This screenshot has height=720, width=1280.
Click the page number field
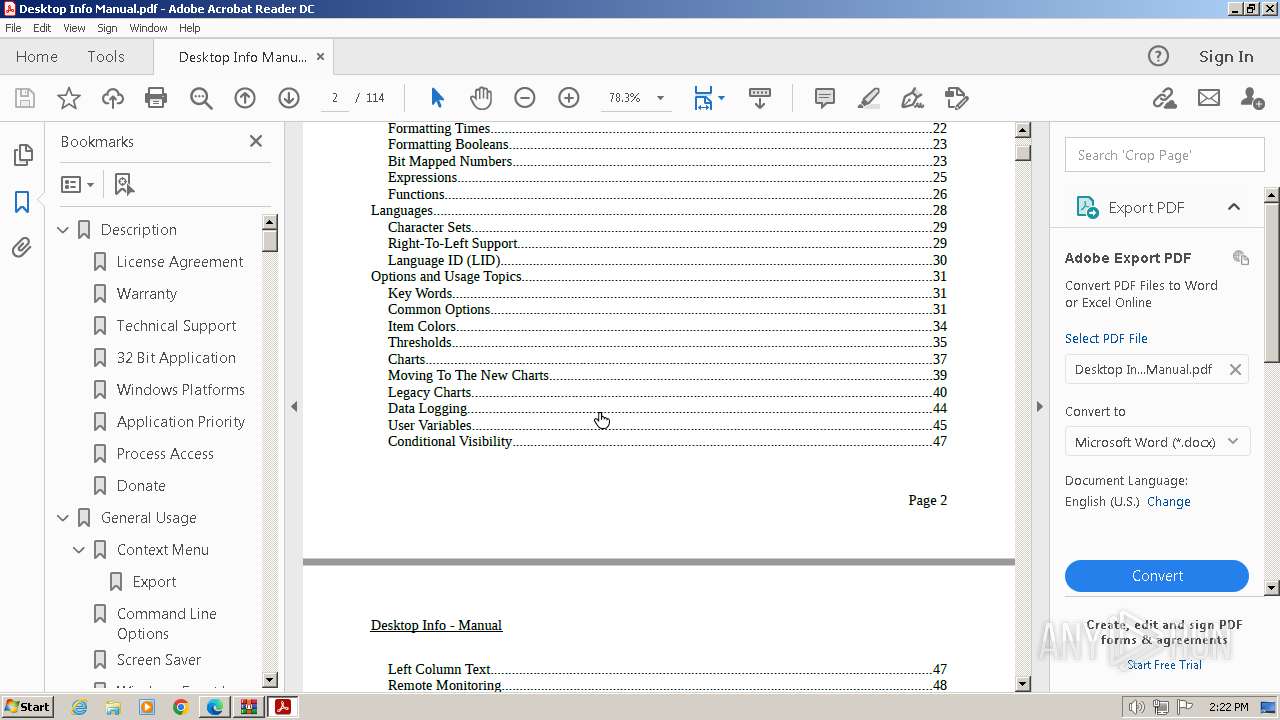tap(334, 98)
